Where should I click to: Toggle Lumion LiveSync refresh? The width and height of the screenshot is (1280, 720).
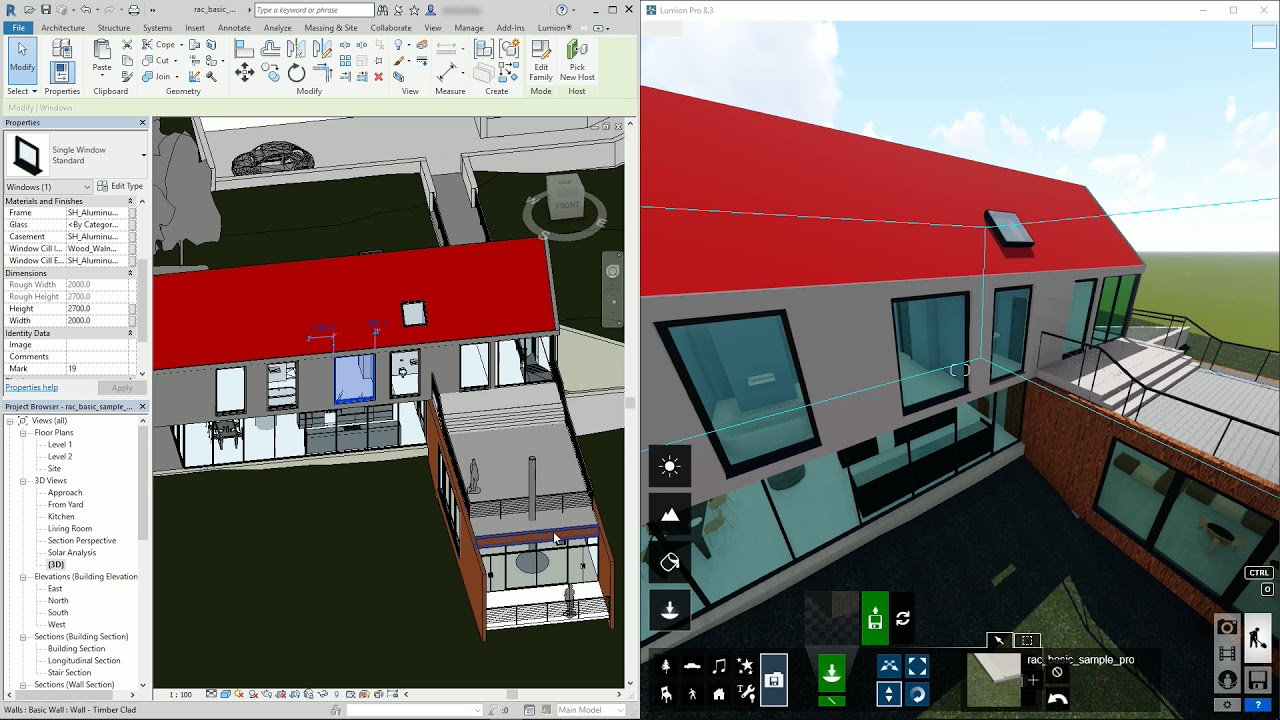point(902,618)
